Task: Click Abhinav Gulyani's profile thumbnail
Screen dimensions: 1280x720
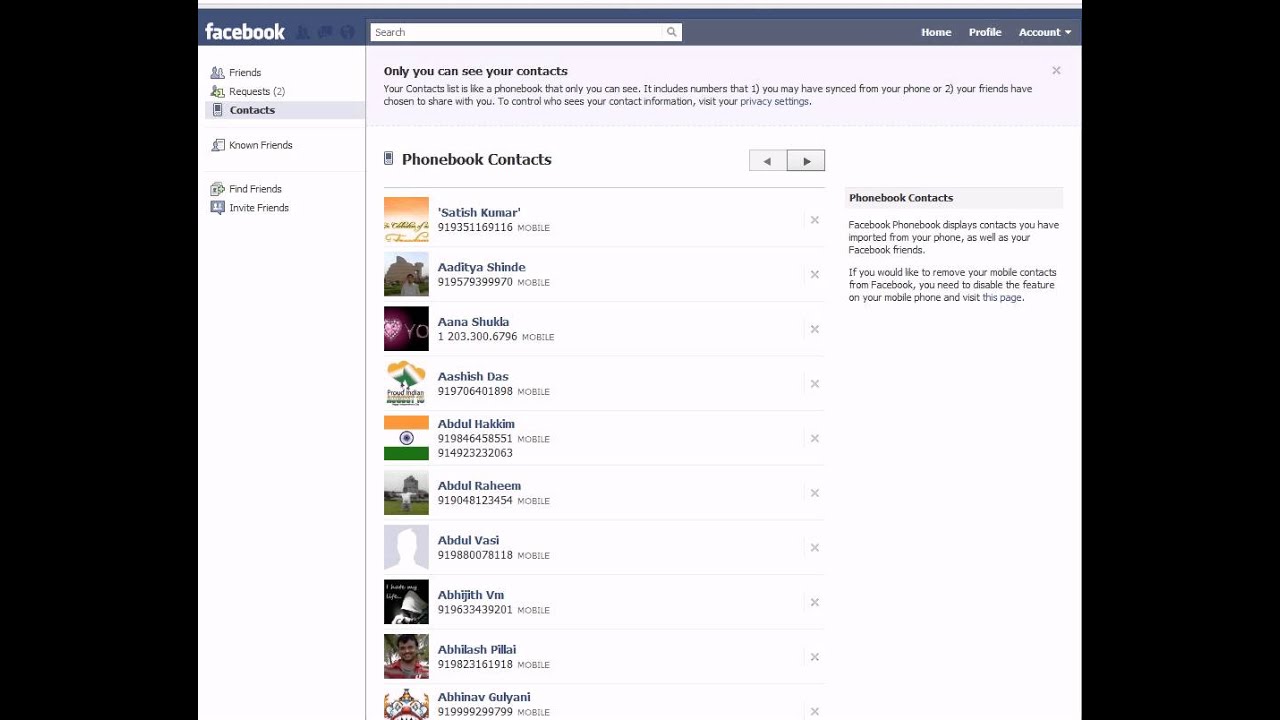Action: 406,705
